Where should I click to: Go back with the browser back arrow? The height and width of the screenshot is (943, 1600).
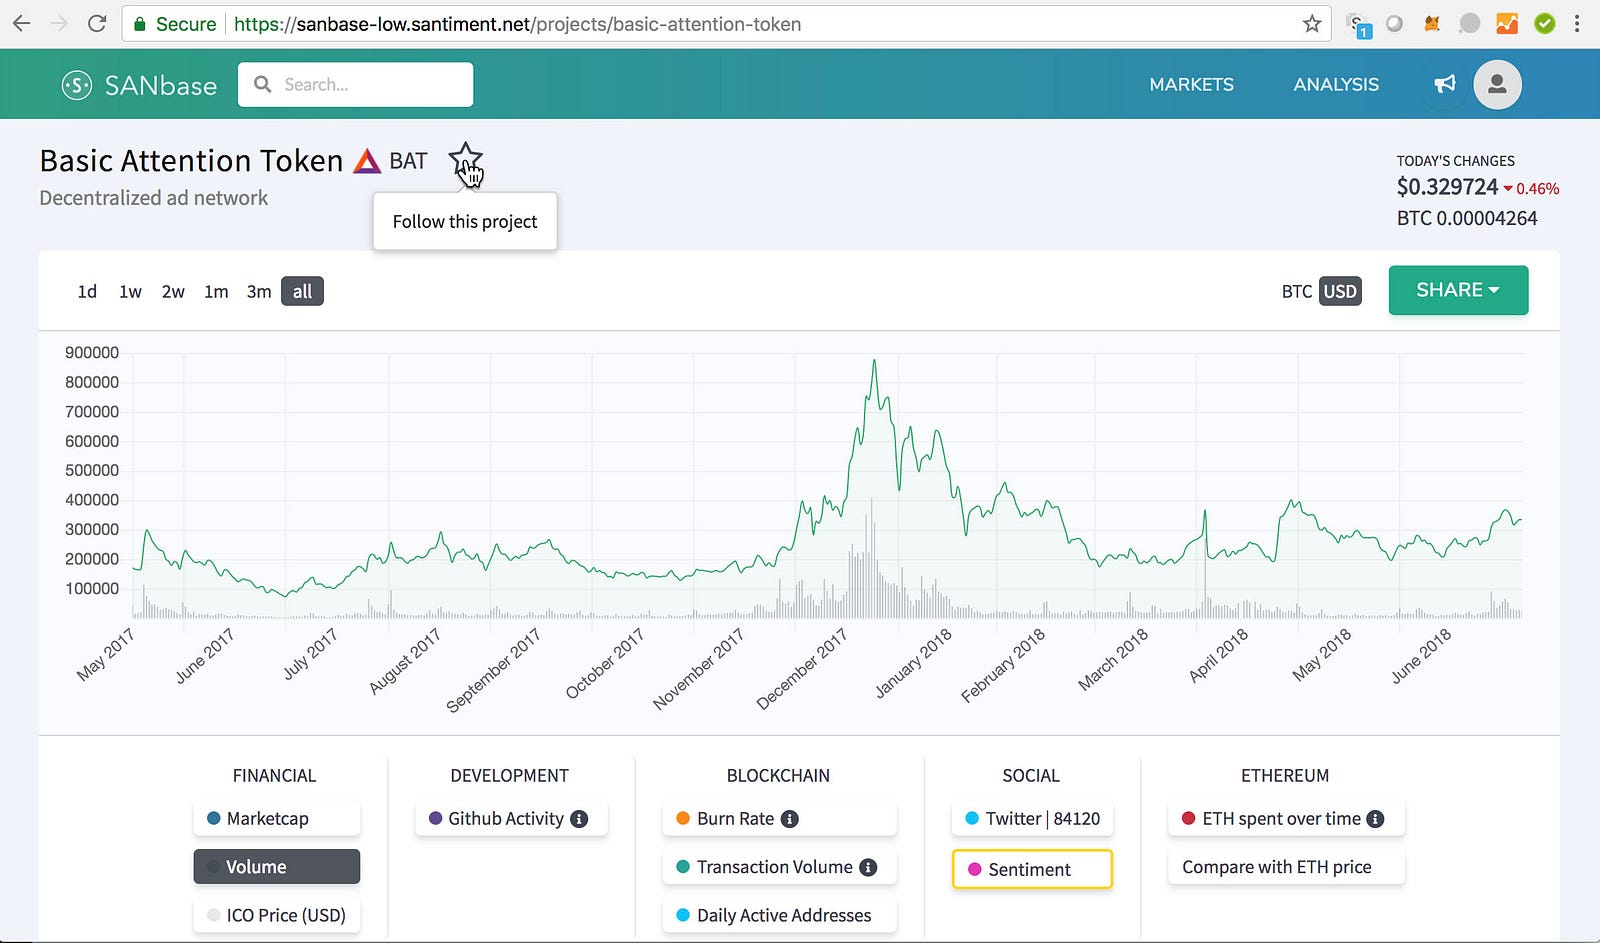(22, 23)
